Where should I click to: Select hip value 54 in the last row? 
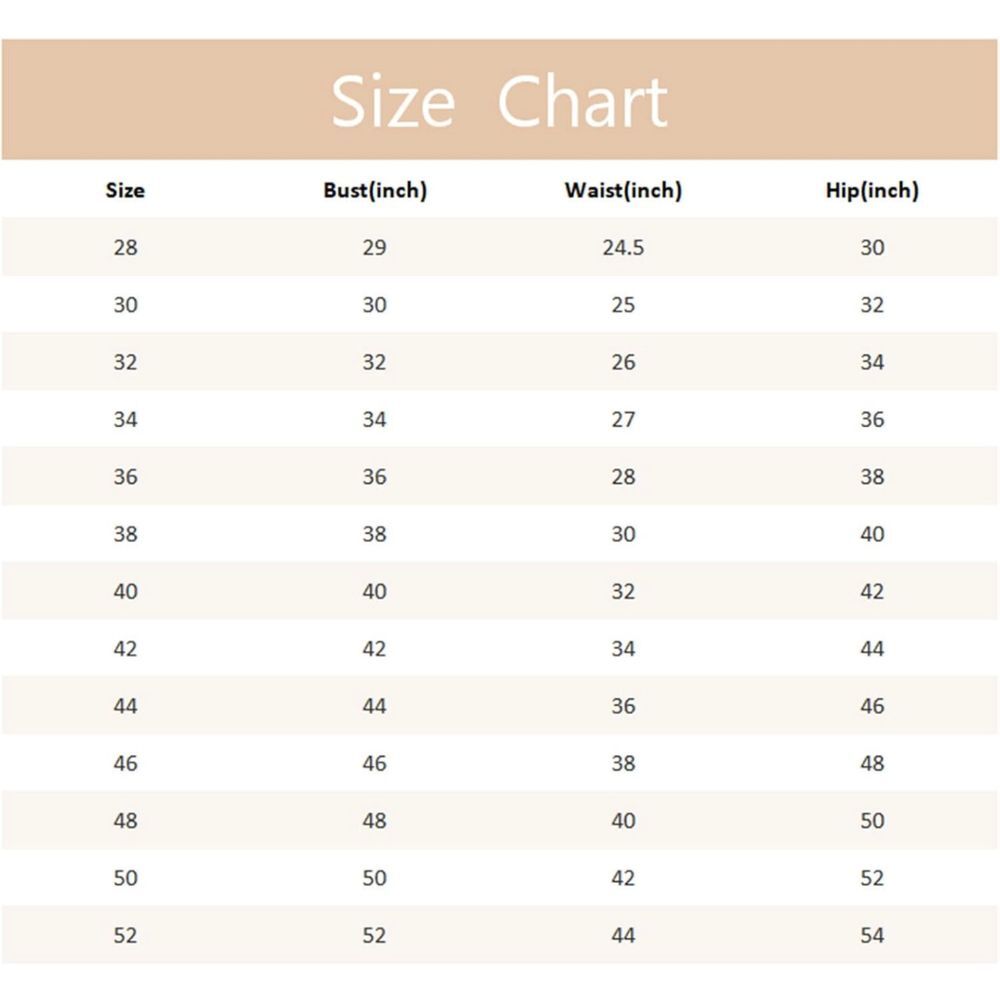[x=872, y=935]
